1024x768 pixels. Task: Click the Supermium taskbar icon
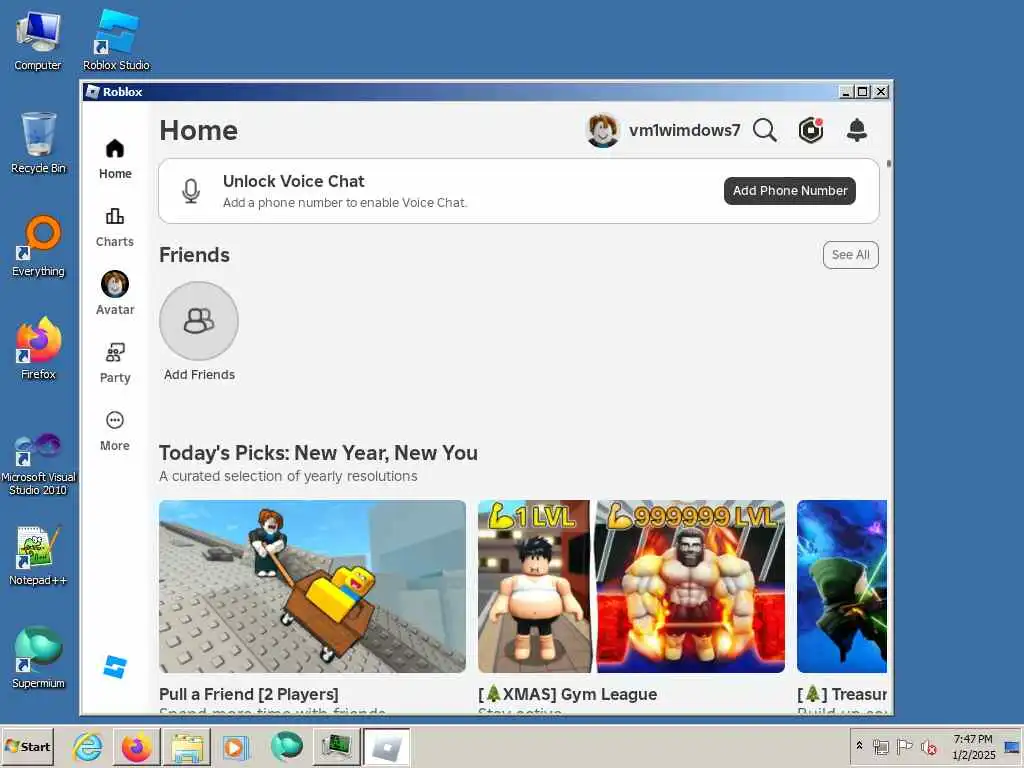[x=286, y=746]
